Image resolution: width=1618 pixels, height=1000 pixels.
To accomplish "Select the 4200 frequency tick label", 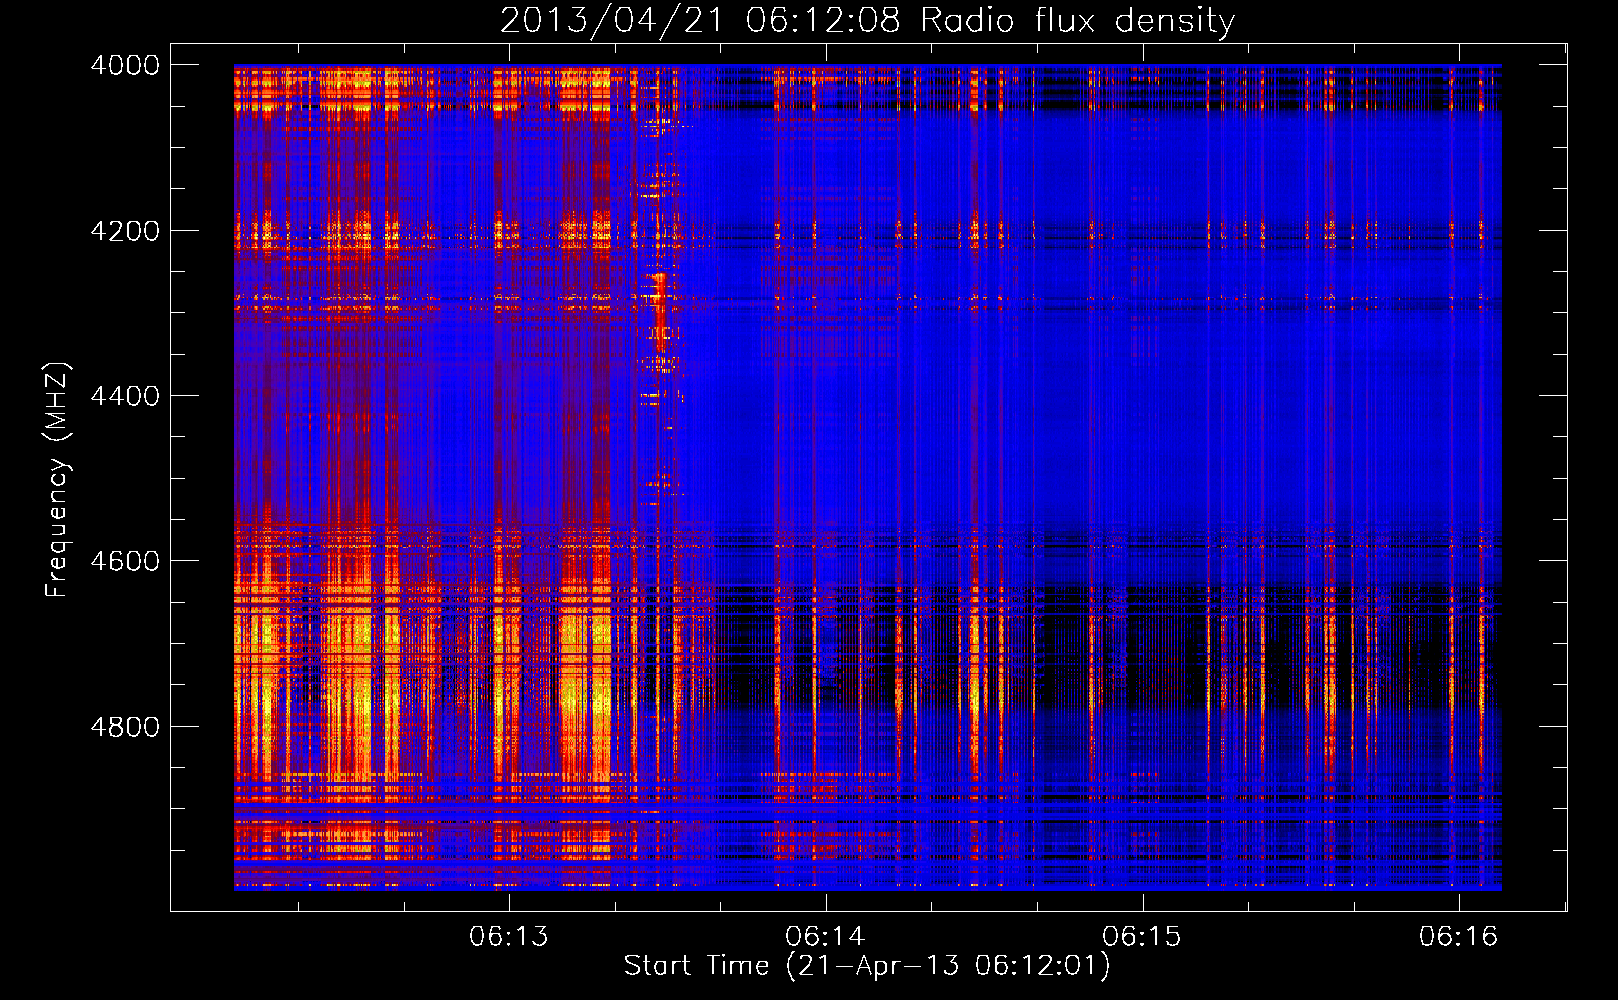I will [125, 231].
